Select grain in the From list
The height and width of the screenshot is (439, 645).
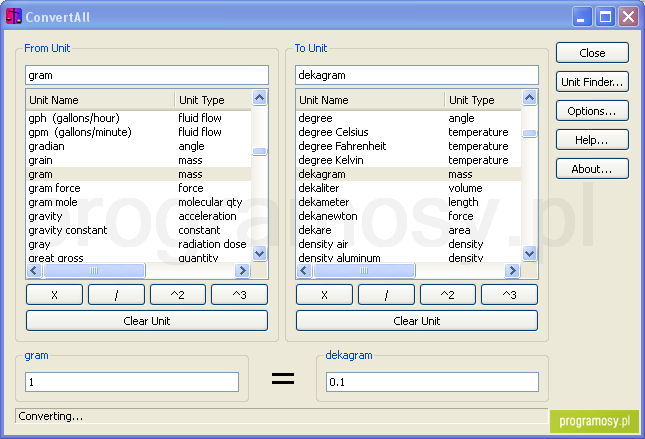click(139, 160)
